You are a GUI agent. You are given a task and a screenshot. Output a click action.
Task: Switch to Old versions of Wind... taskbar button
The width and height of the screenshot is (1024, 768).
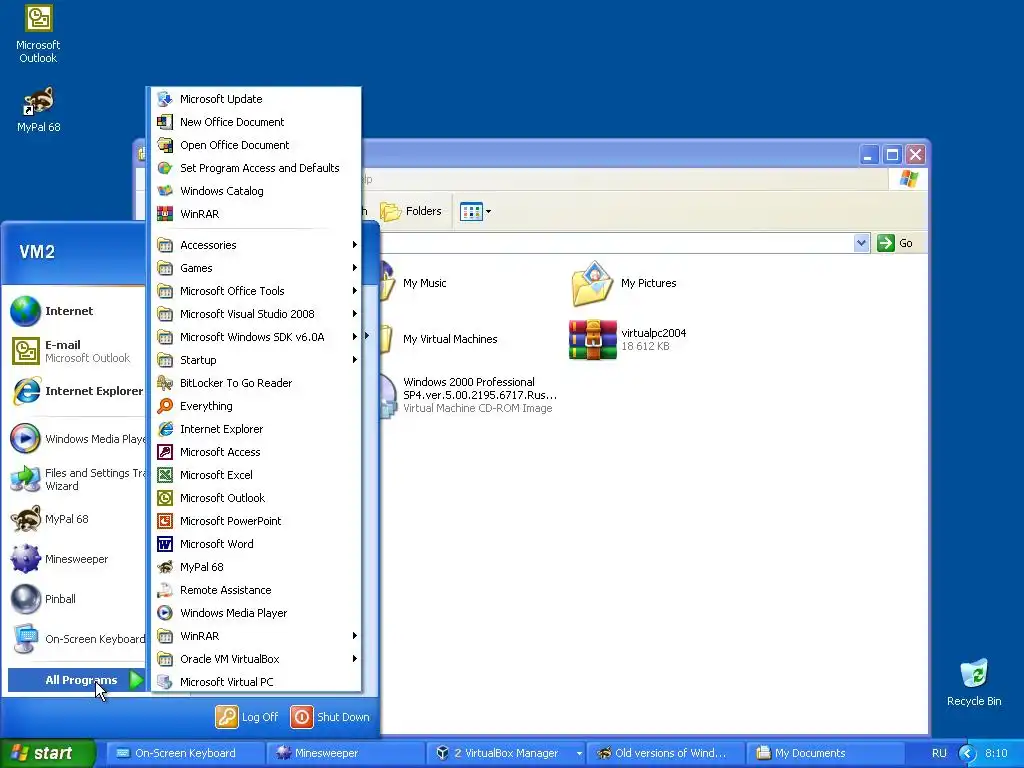pos(666,753)
